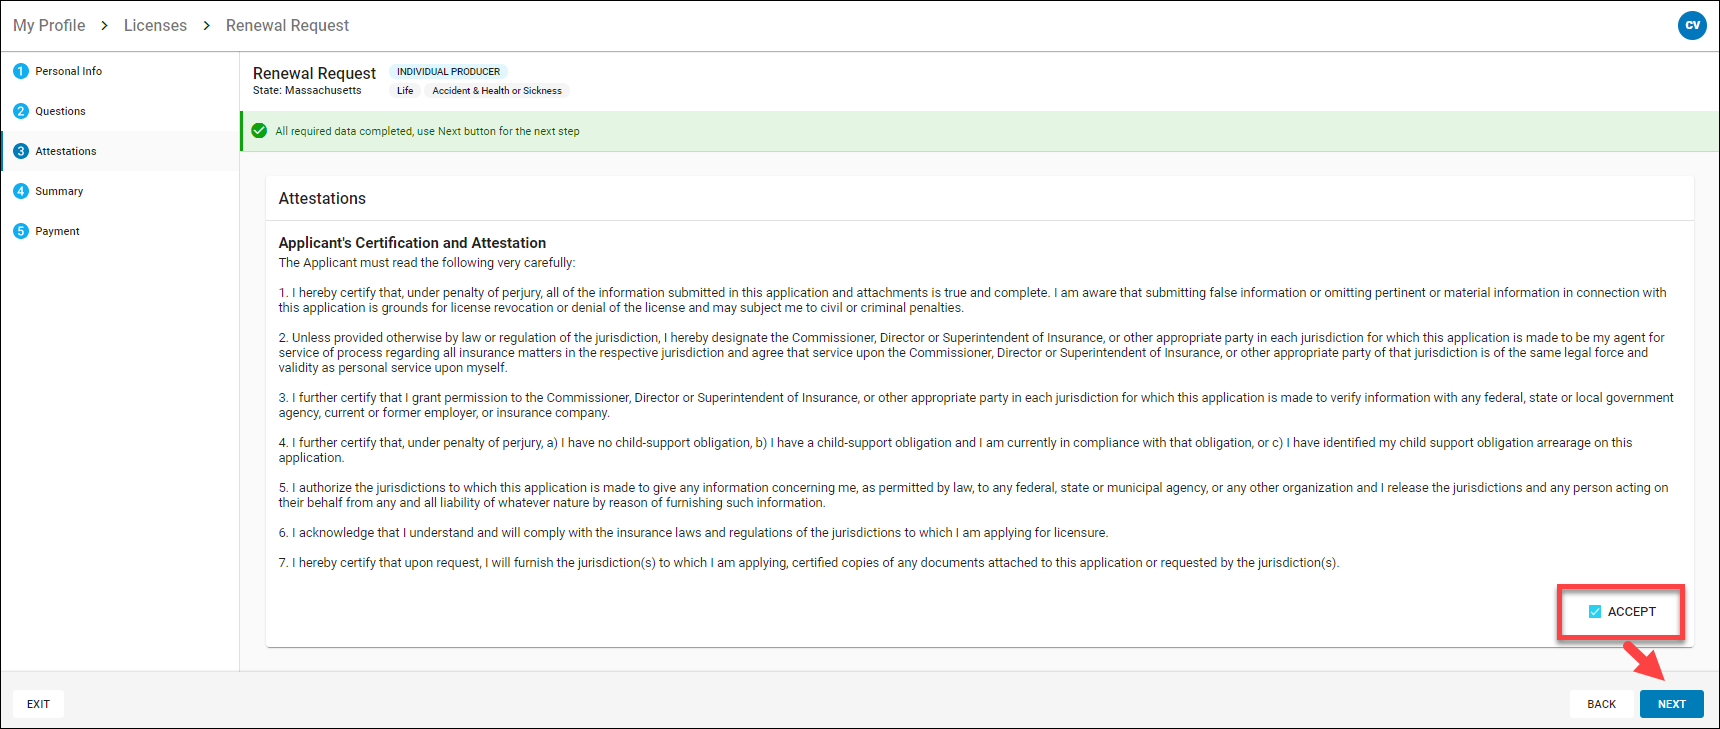Go to the Summary step label
The image size is (1720, 729).
point(59,191)
